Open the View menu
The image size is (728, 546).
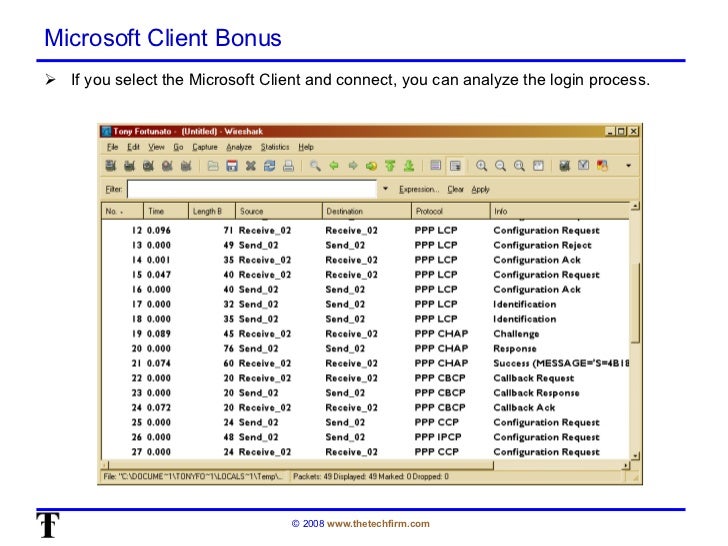click(x=156, y=147)
